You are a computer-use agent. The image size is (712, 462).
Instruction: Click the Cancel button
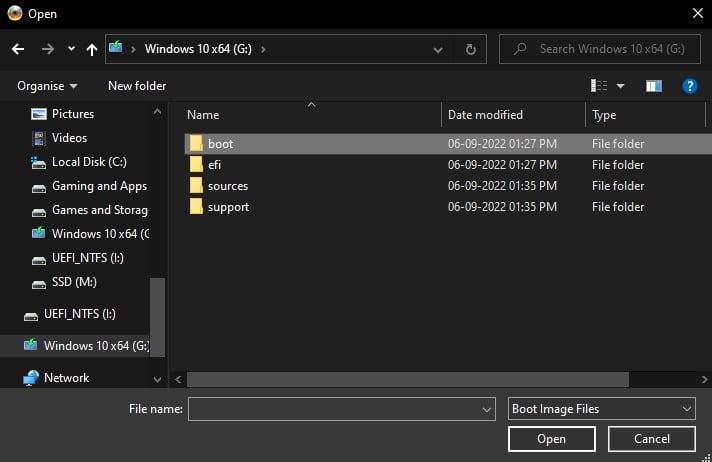pos(652,439)
